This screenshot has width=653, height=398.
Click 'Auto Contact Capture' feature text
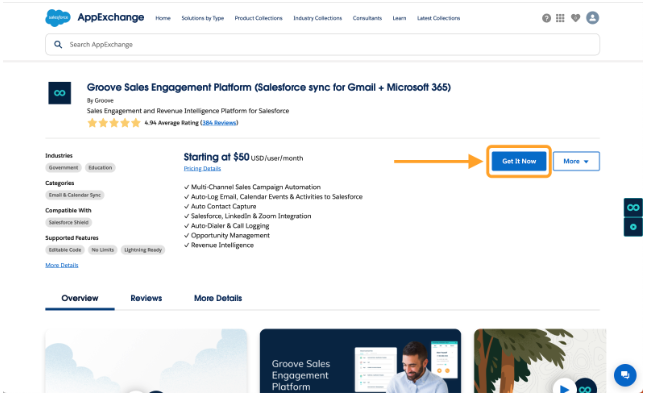(224, 206)
